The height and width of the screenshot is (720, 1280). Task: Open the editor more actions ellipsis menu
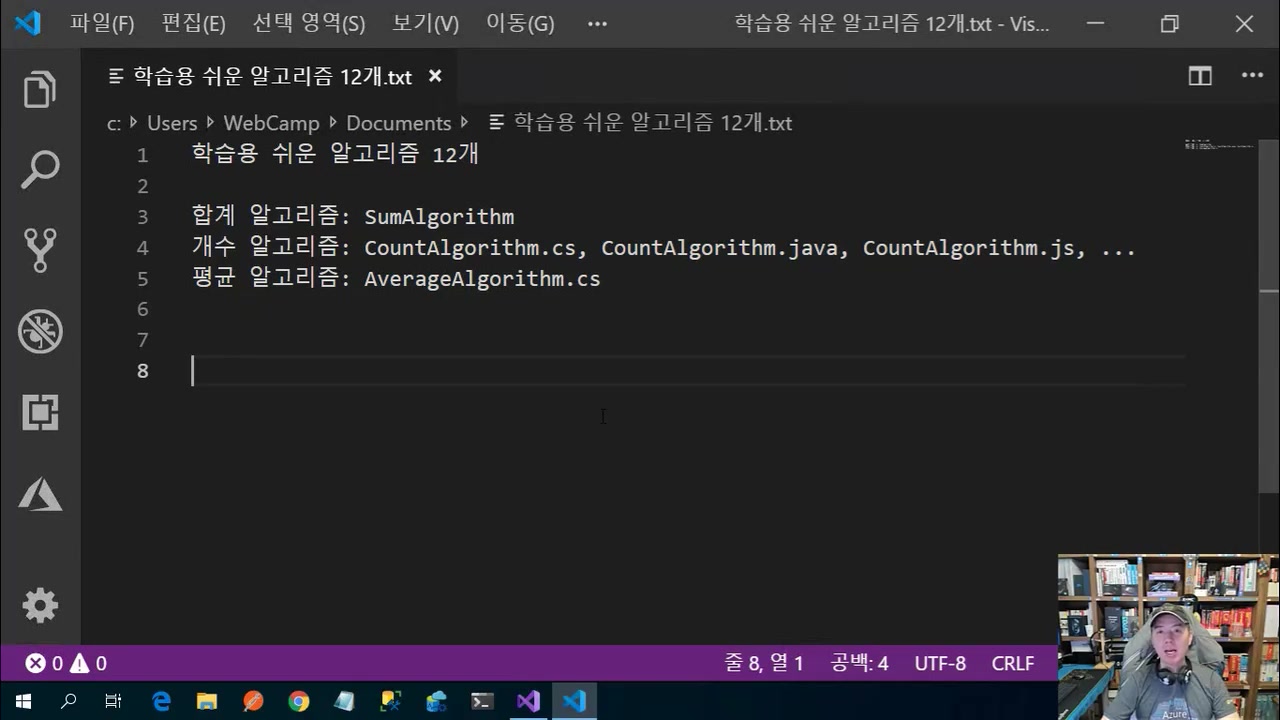tap(1252, 76)
